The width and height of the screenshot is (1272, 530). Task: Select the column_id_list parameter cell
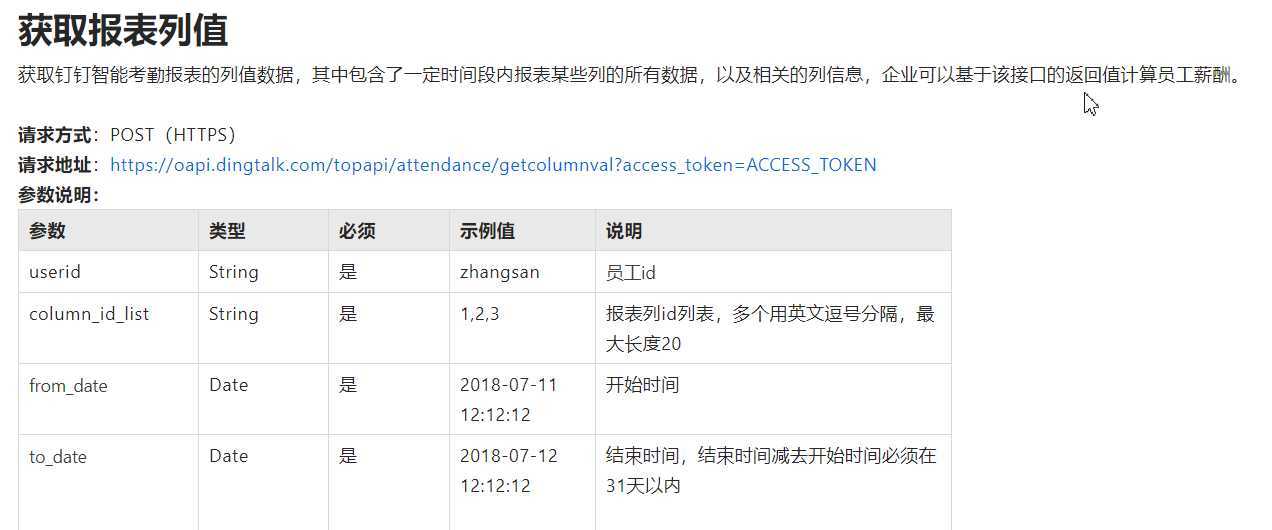[x=89, y=314]
